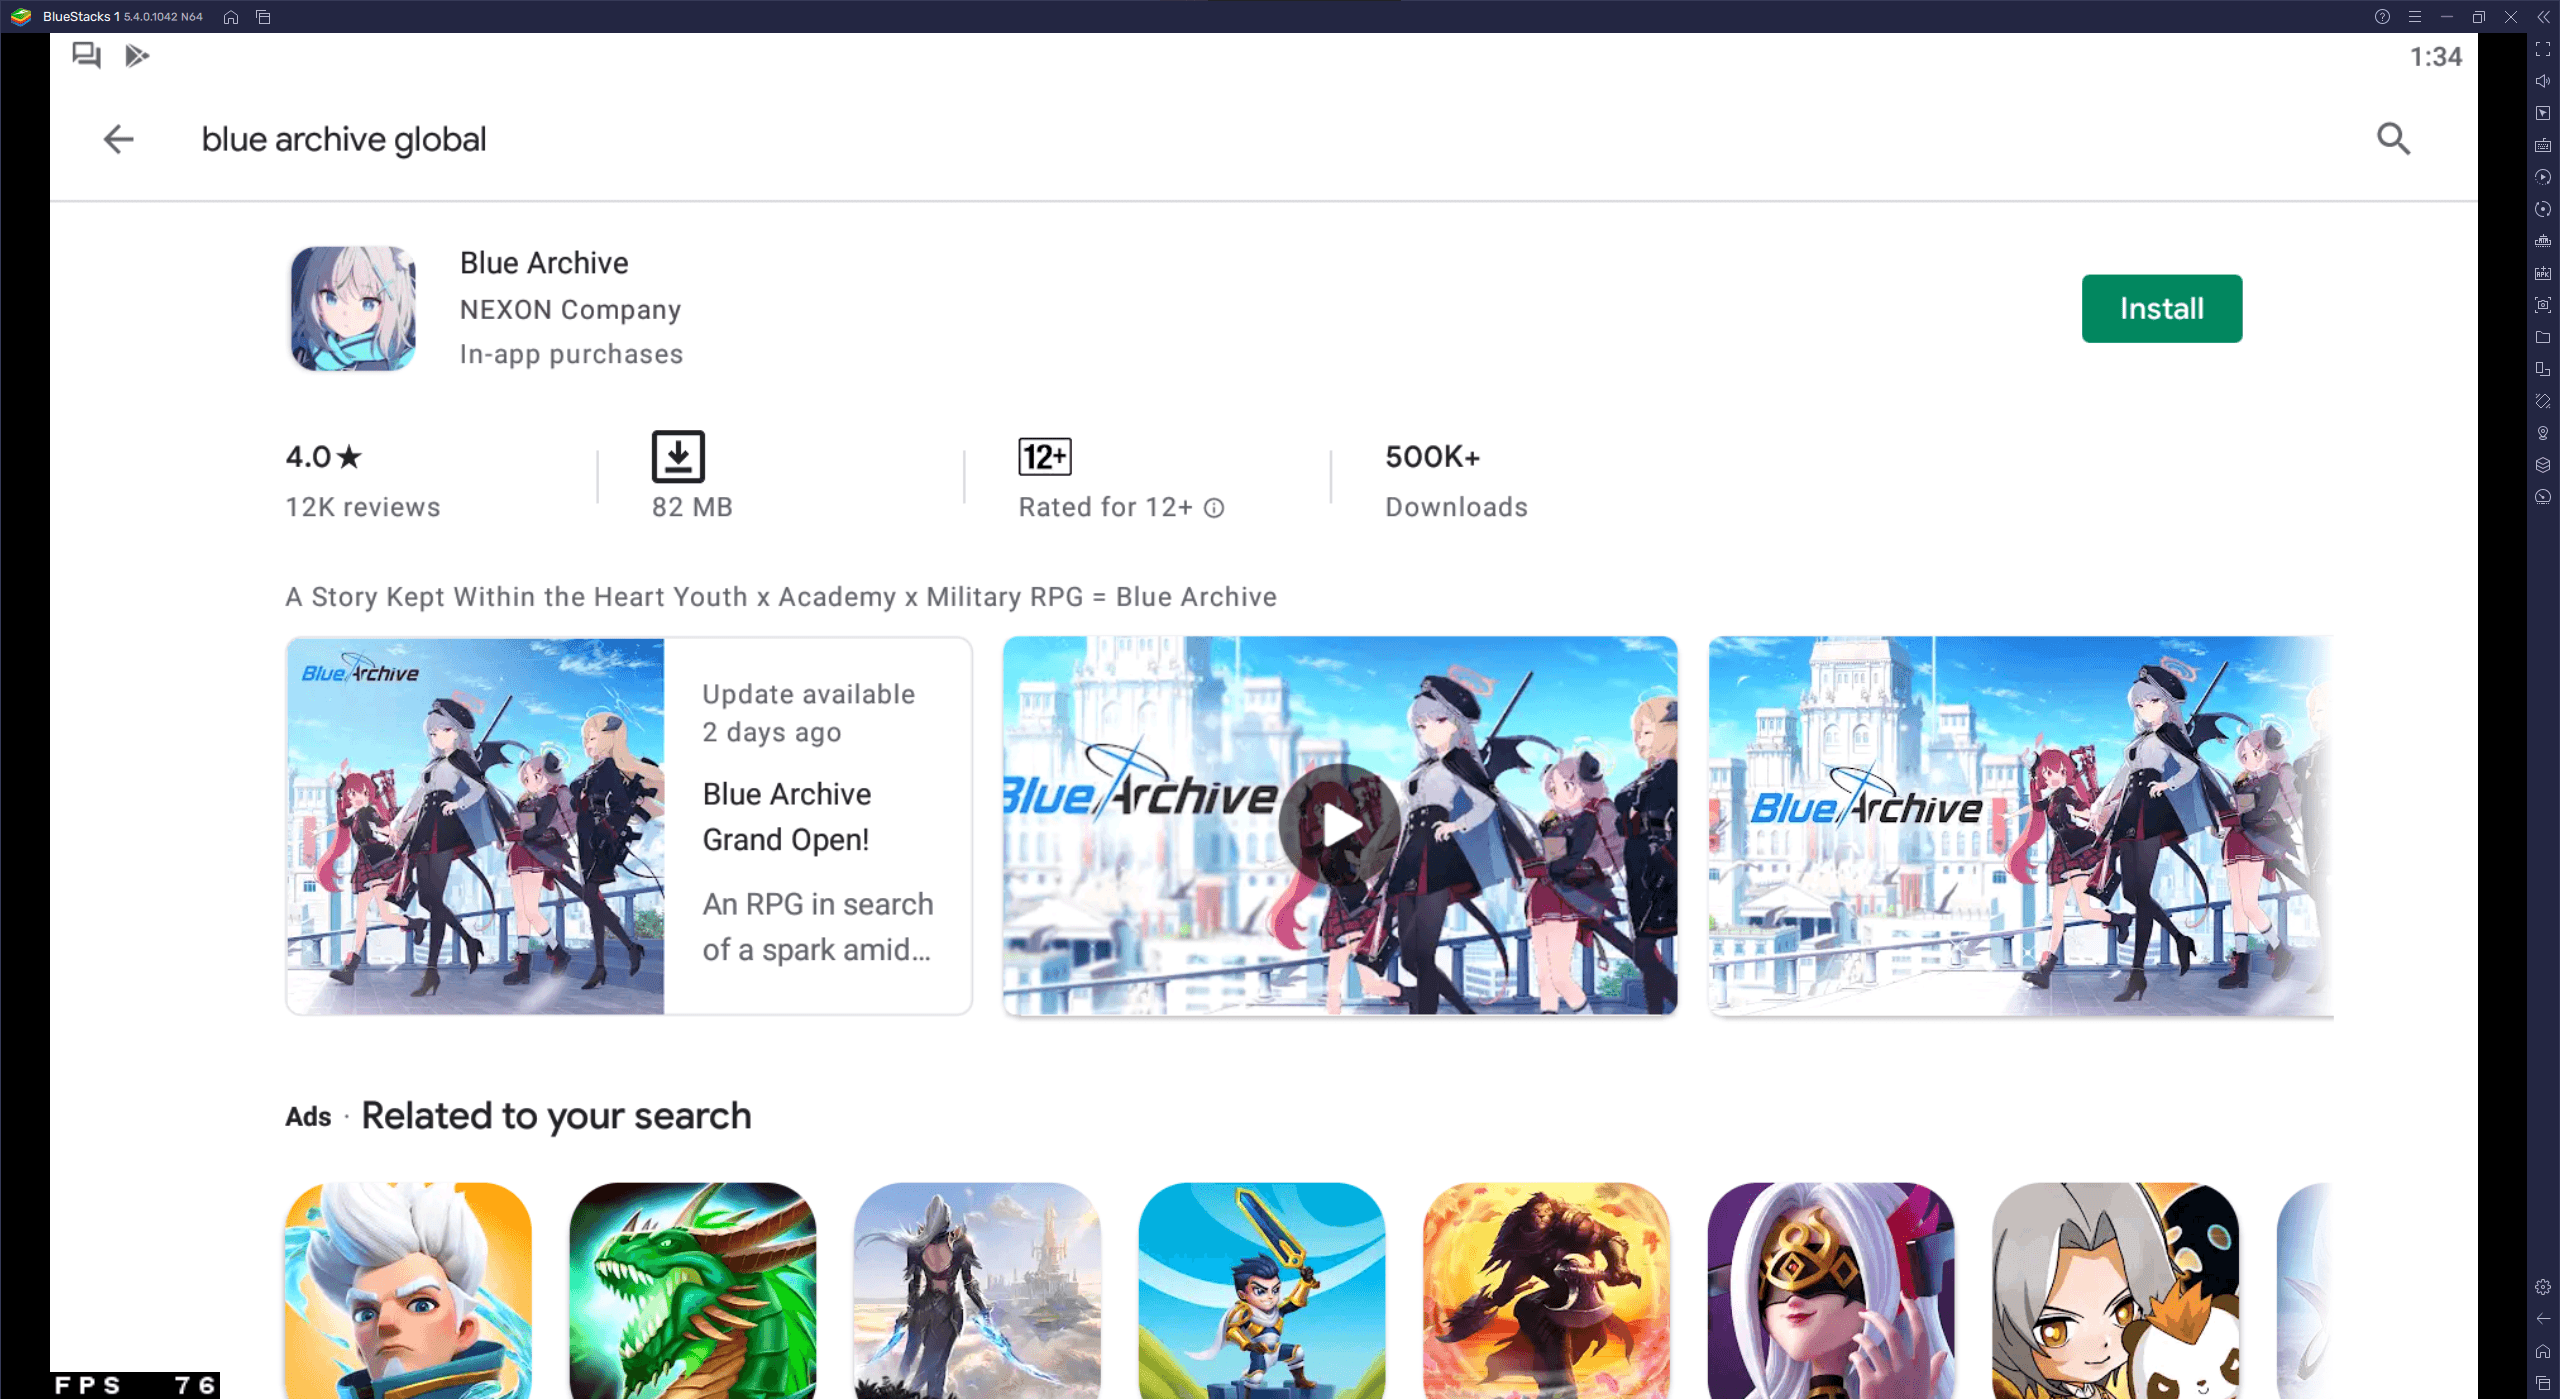The image size is (2560, 1399).
Task: Click the 12K reviews label
Action: [x=362, y=507]
